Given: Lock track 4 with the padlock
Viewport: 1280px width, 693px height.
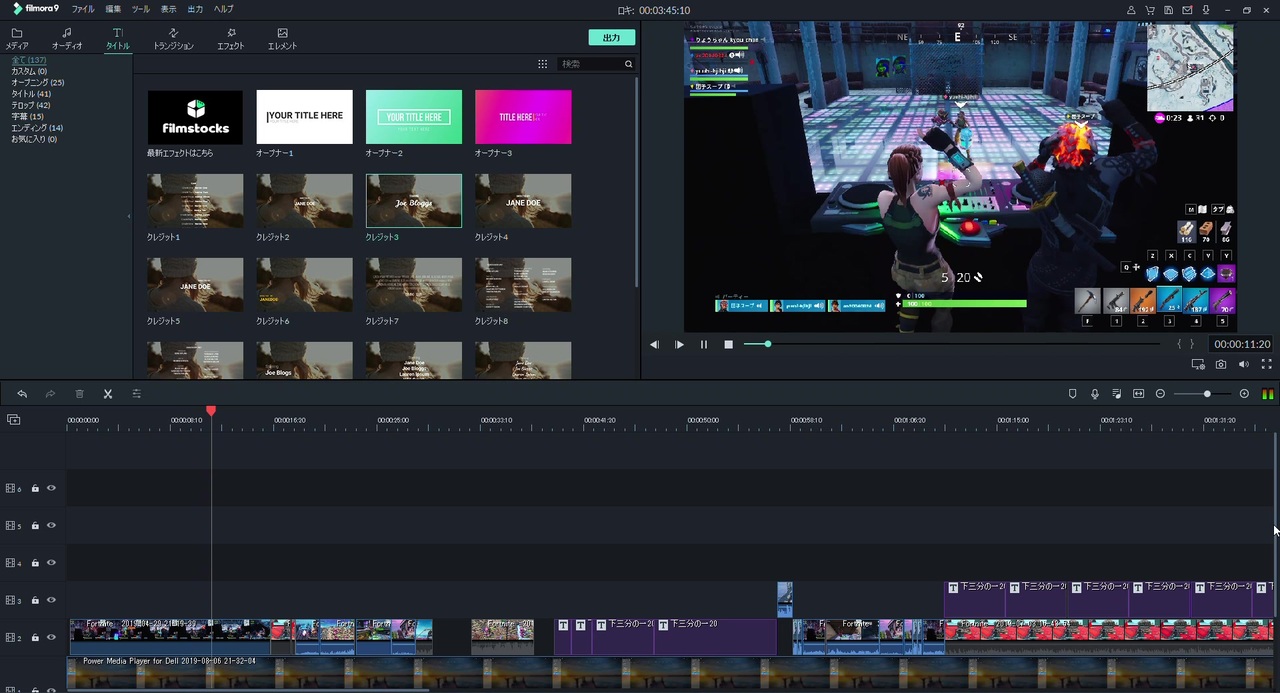Looking at the screenshot, I should (35, 563).
